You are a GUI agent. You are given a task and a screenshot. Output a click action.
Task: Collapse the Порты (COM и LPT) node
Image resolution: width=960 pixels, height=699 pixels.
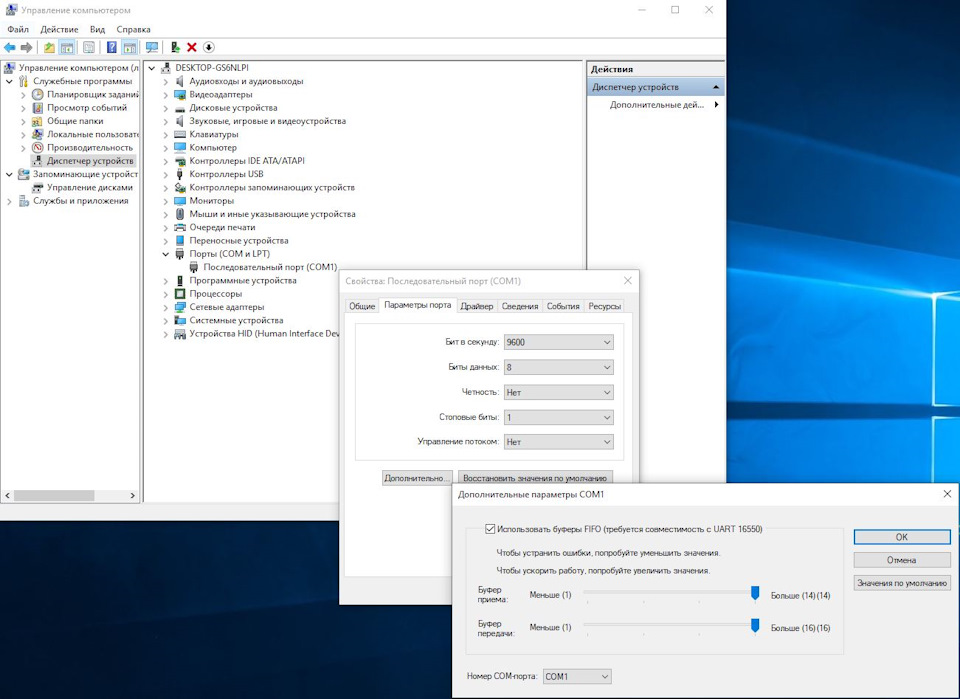click(165, 254)
